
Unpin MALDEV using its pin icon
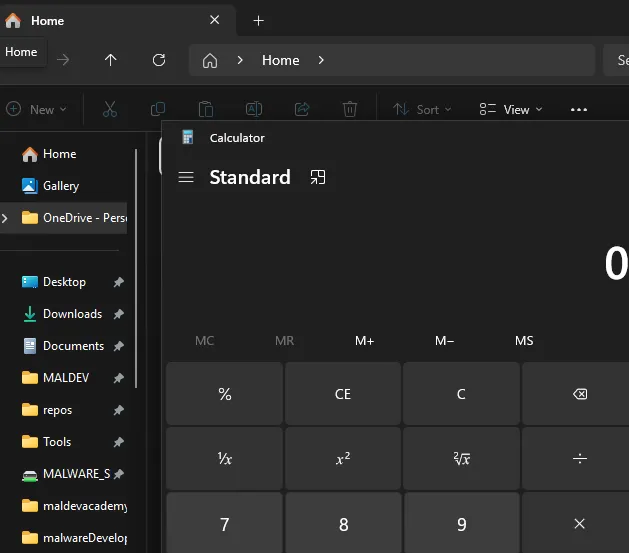tap(118, 378)
